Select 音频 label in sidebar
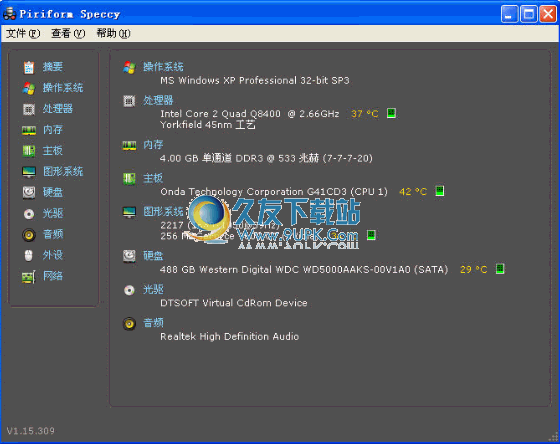This screenshot has width=560, height=444. tap(53, 234)
